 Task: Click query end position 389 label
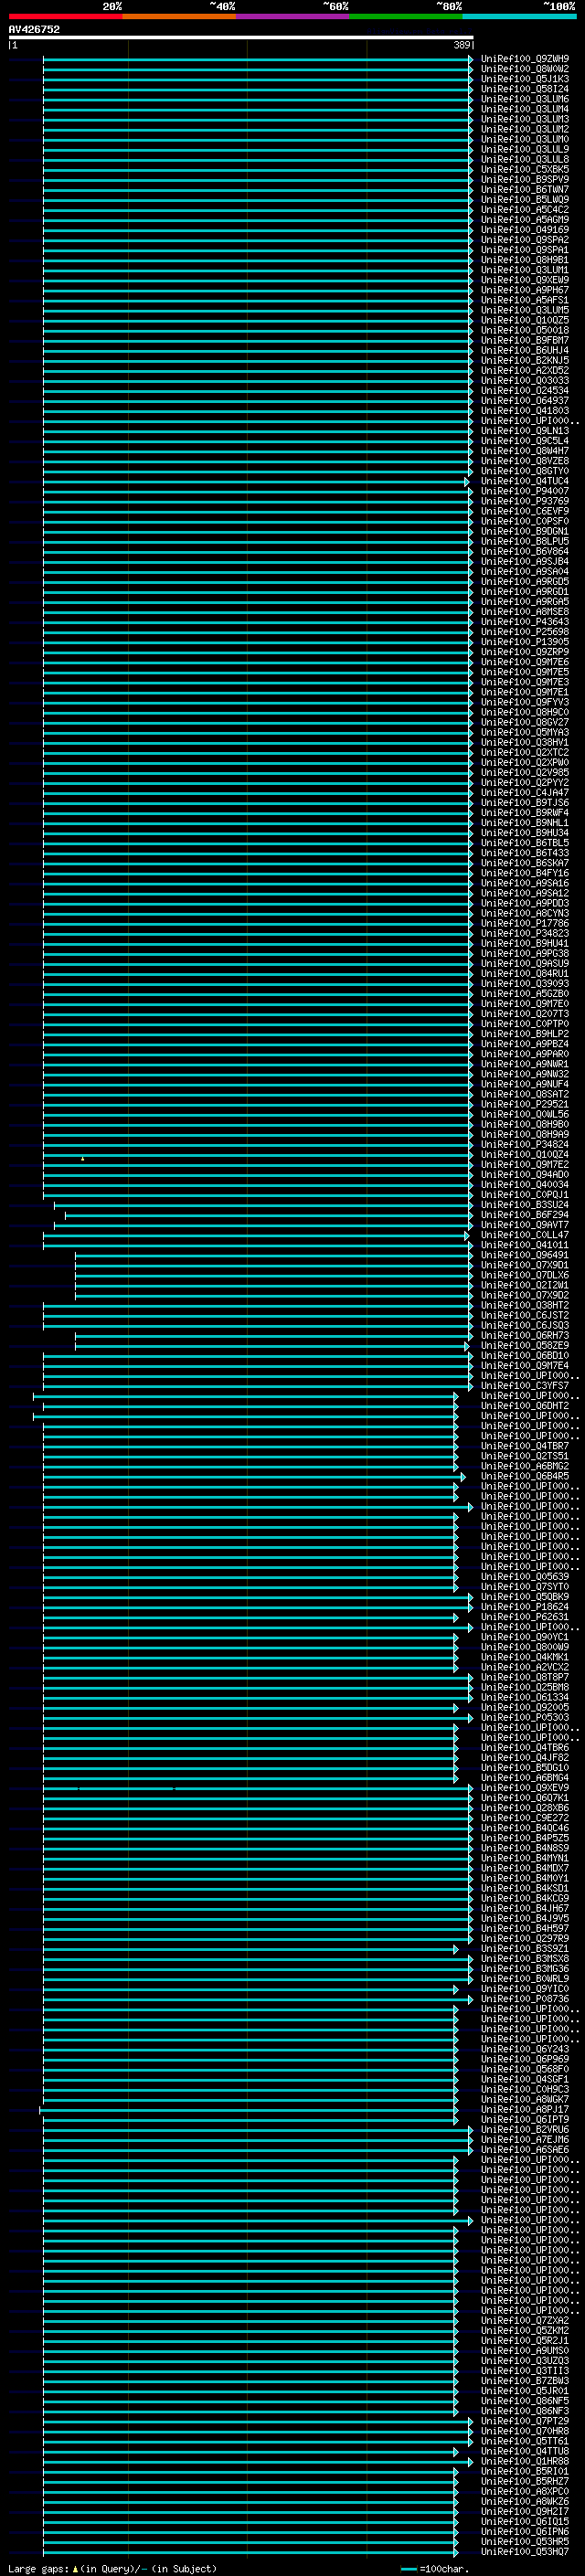(462, 45)
